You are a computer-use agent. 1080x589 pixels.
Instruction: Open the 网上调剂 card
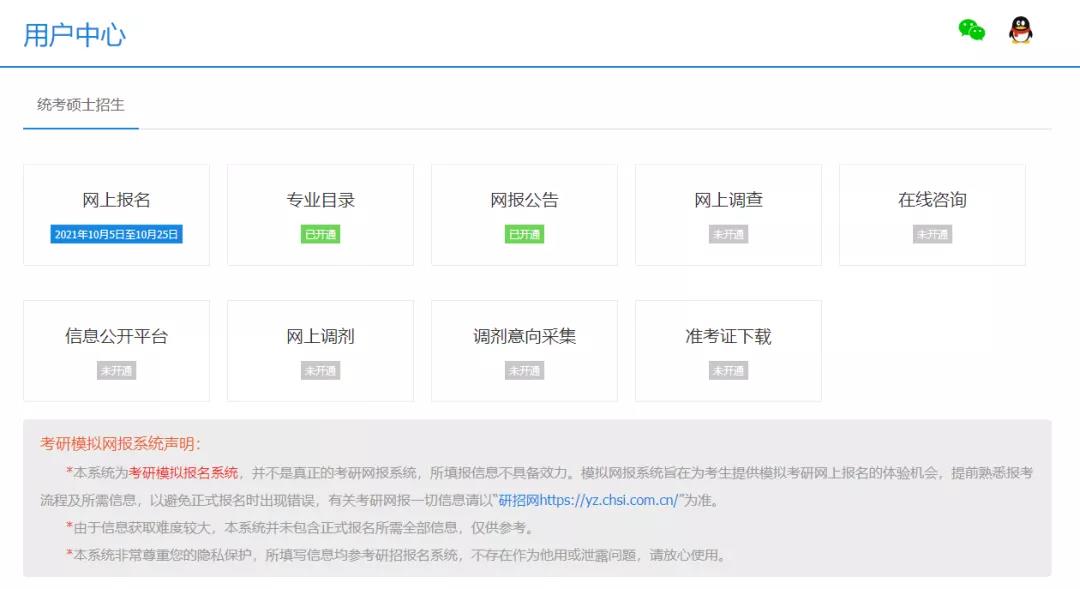320,337
